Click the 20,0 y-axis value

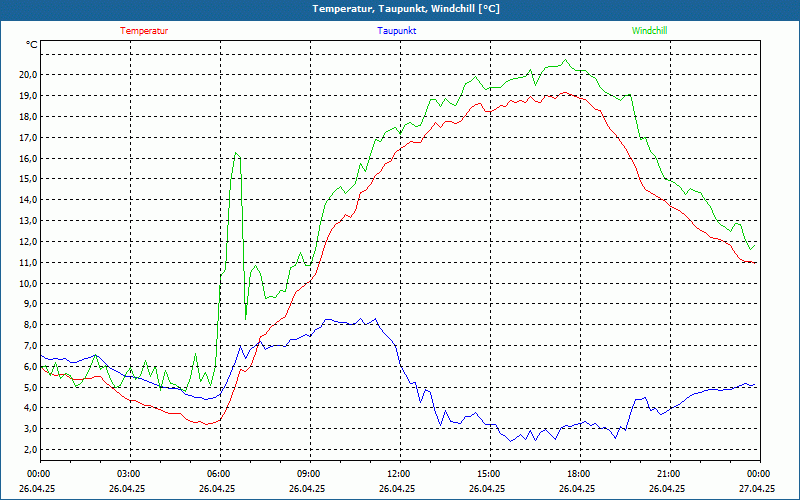(28, 75)
